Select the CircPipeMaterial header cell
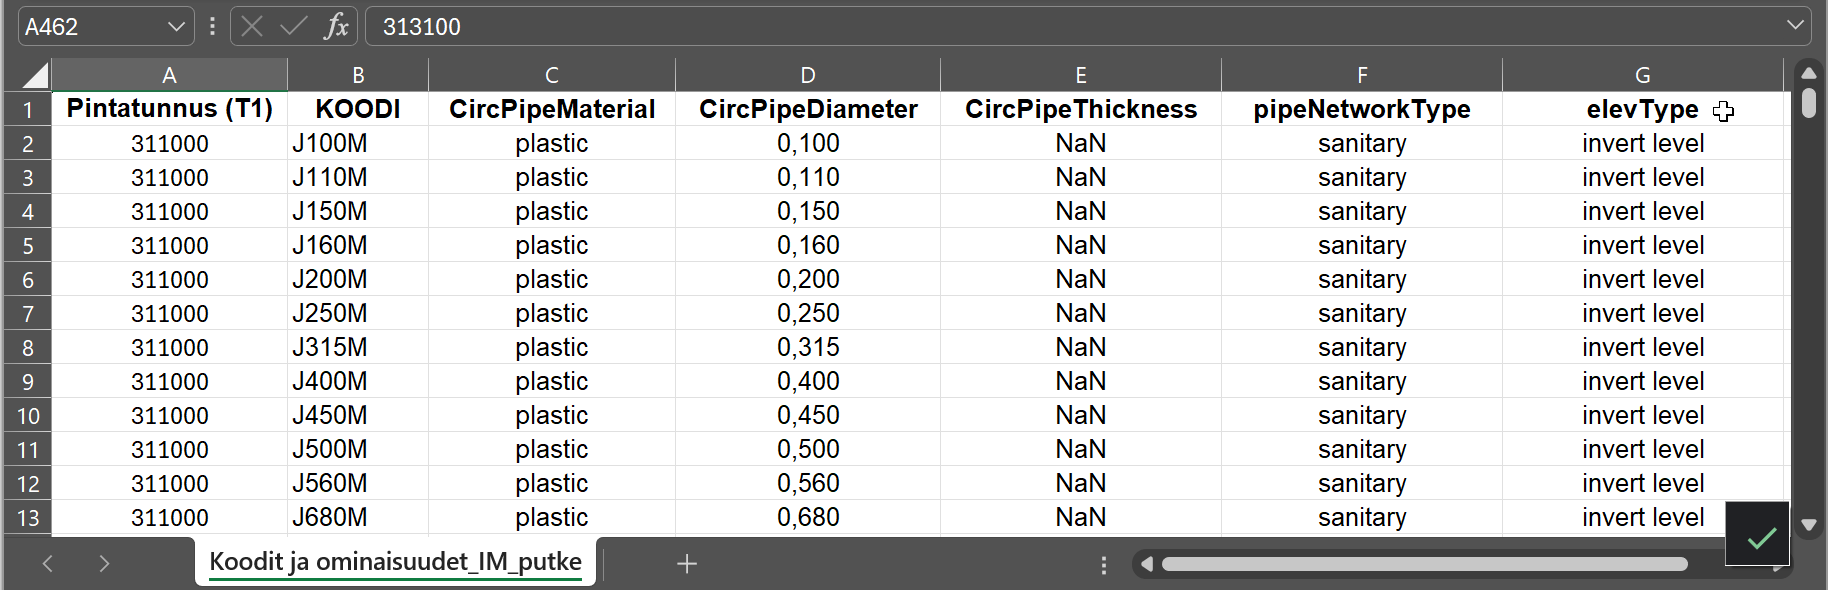The height and width of the screenshot is (590, 1828). 551,109
